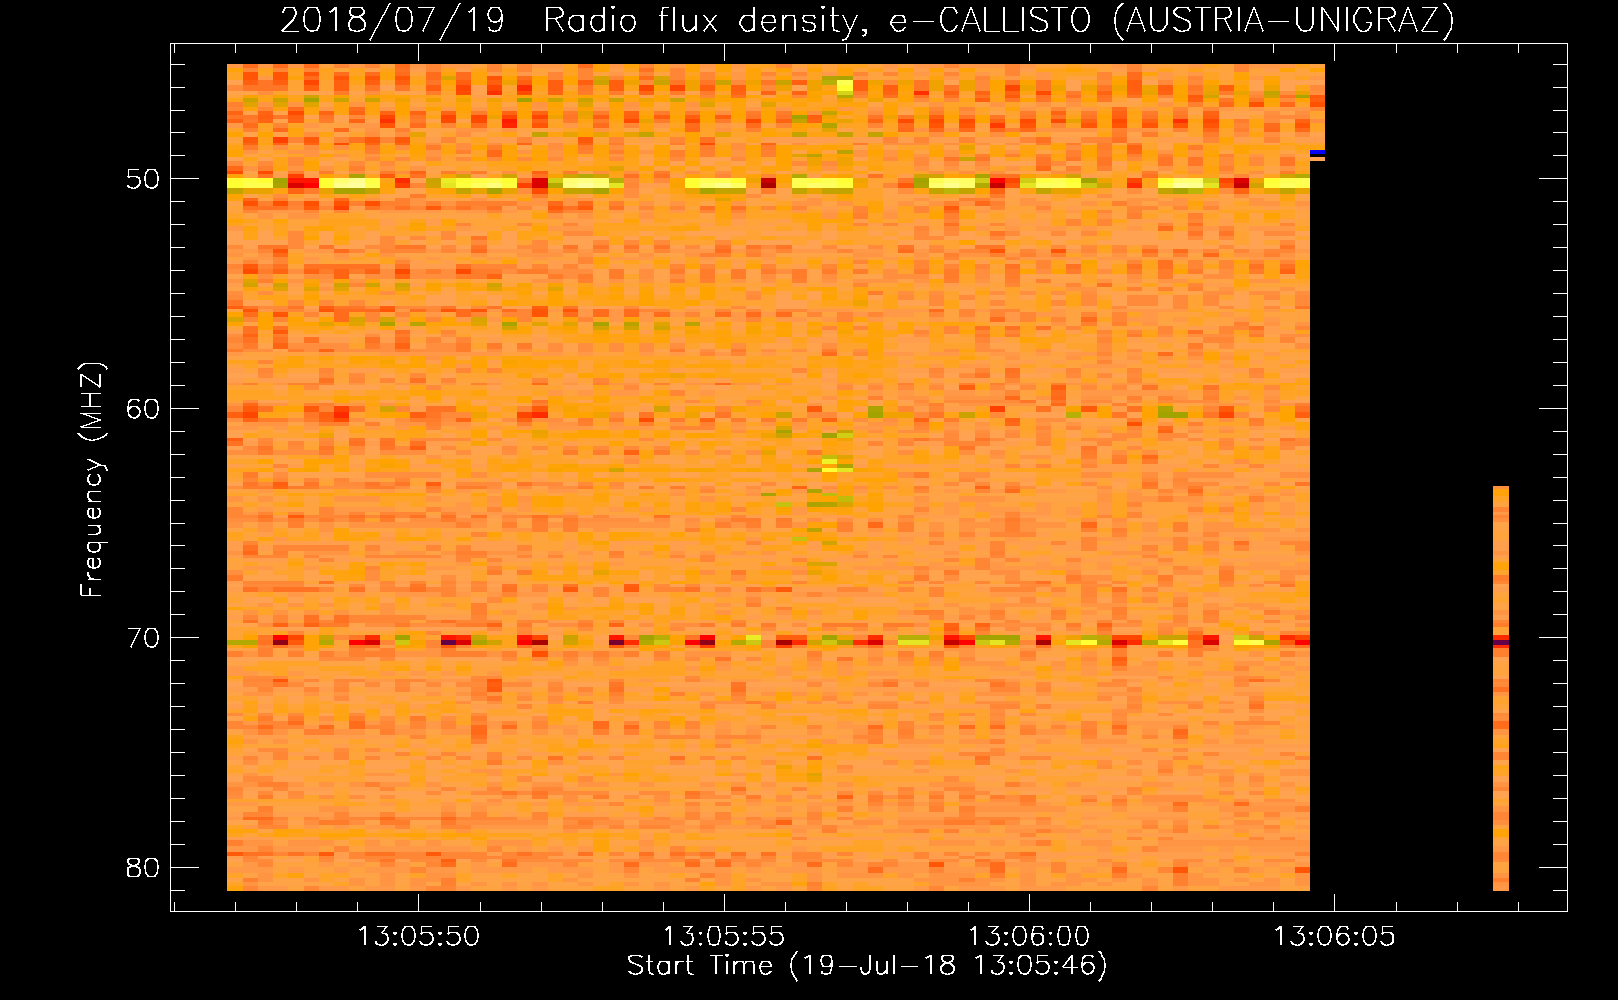Screen dimensions: 1618x1000
Task: Click the small blue marker near 49 MHz
Action: click(1318, 153)
